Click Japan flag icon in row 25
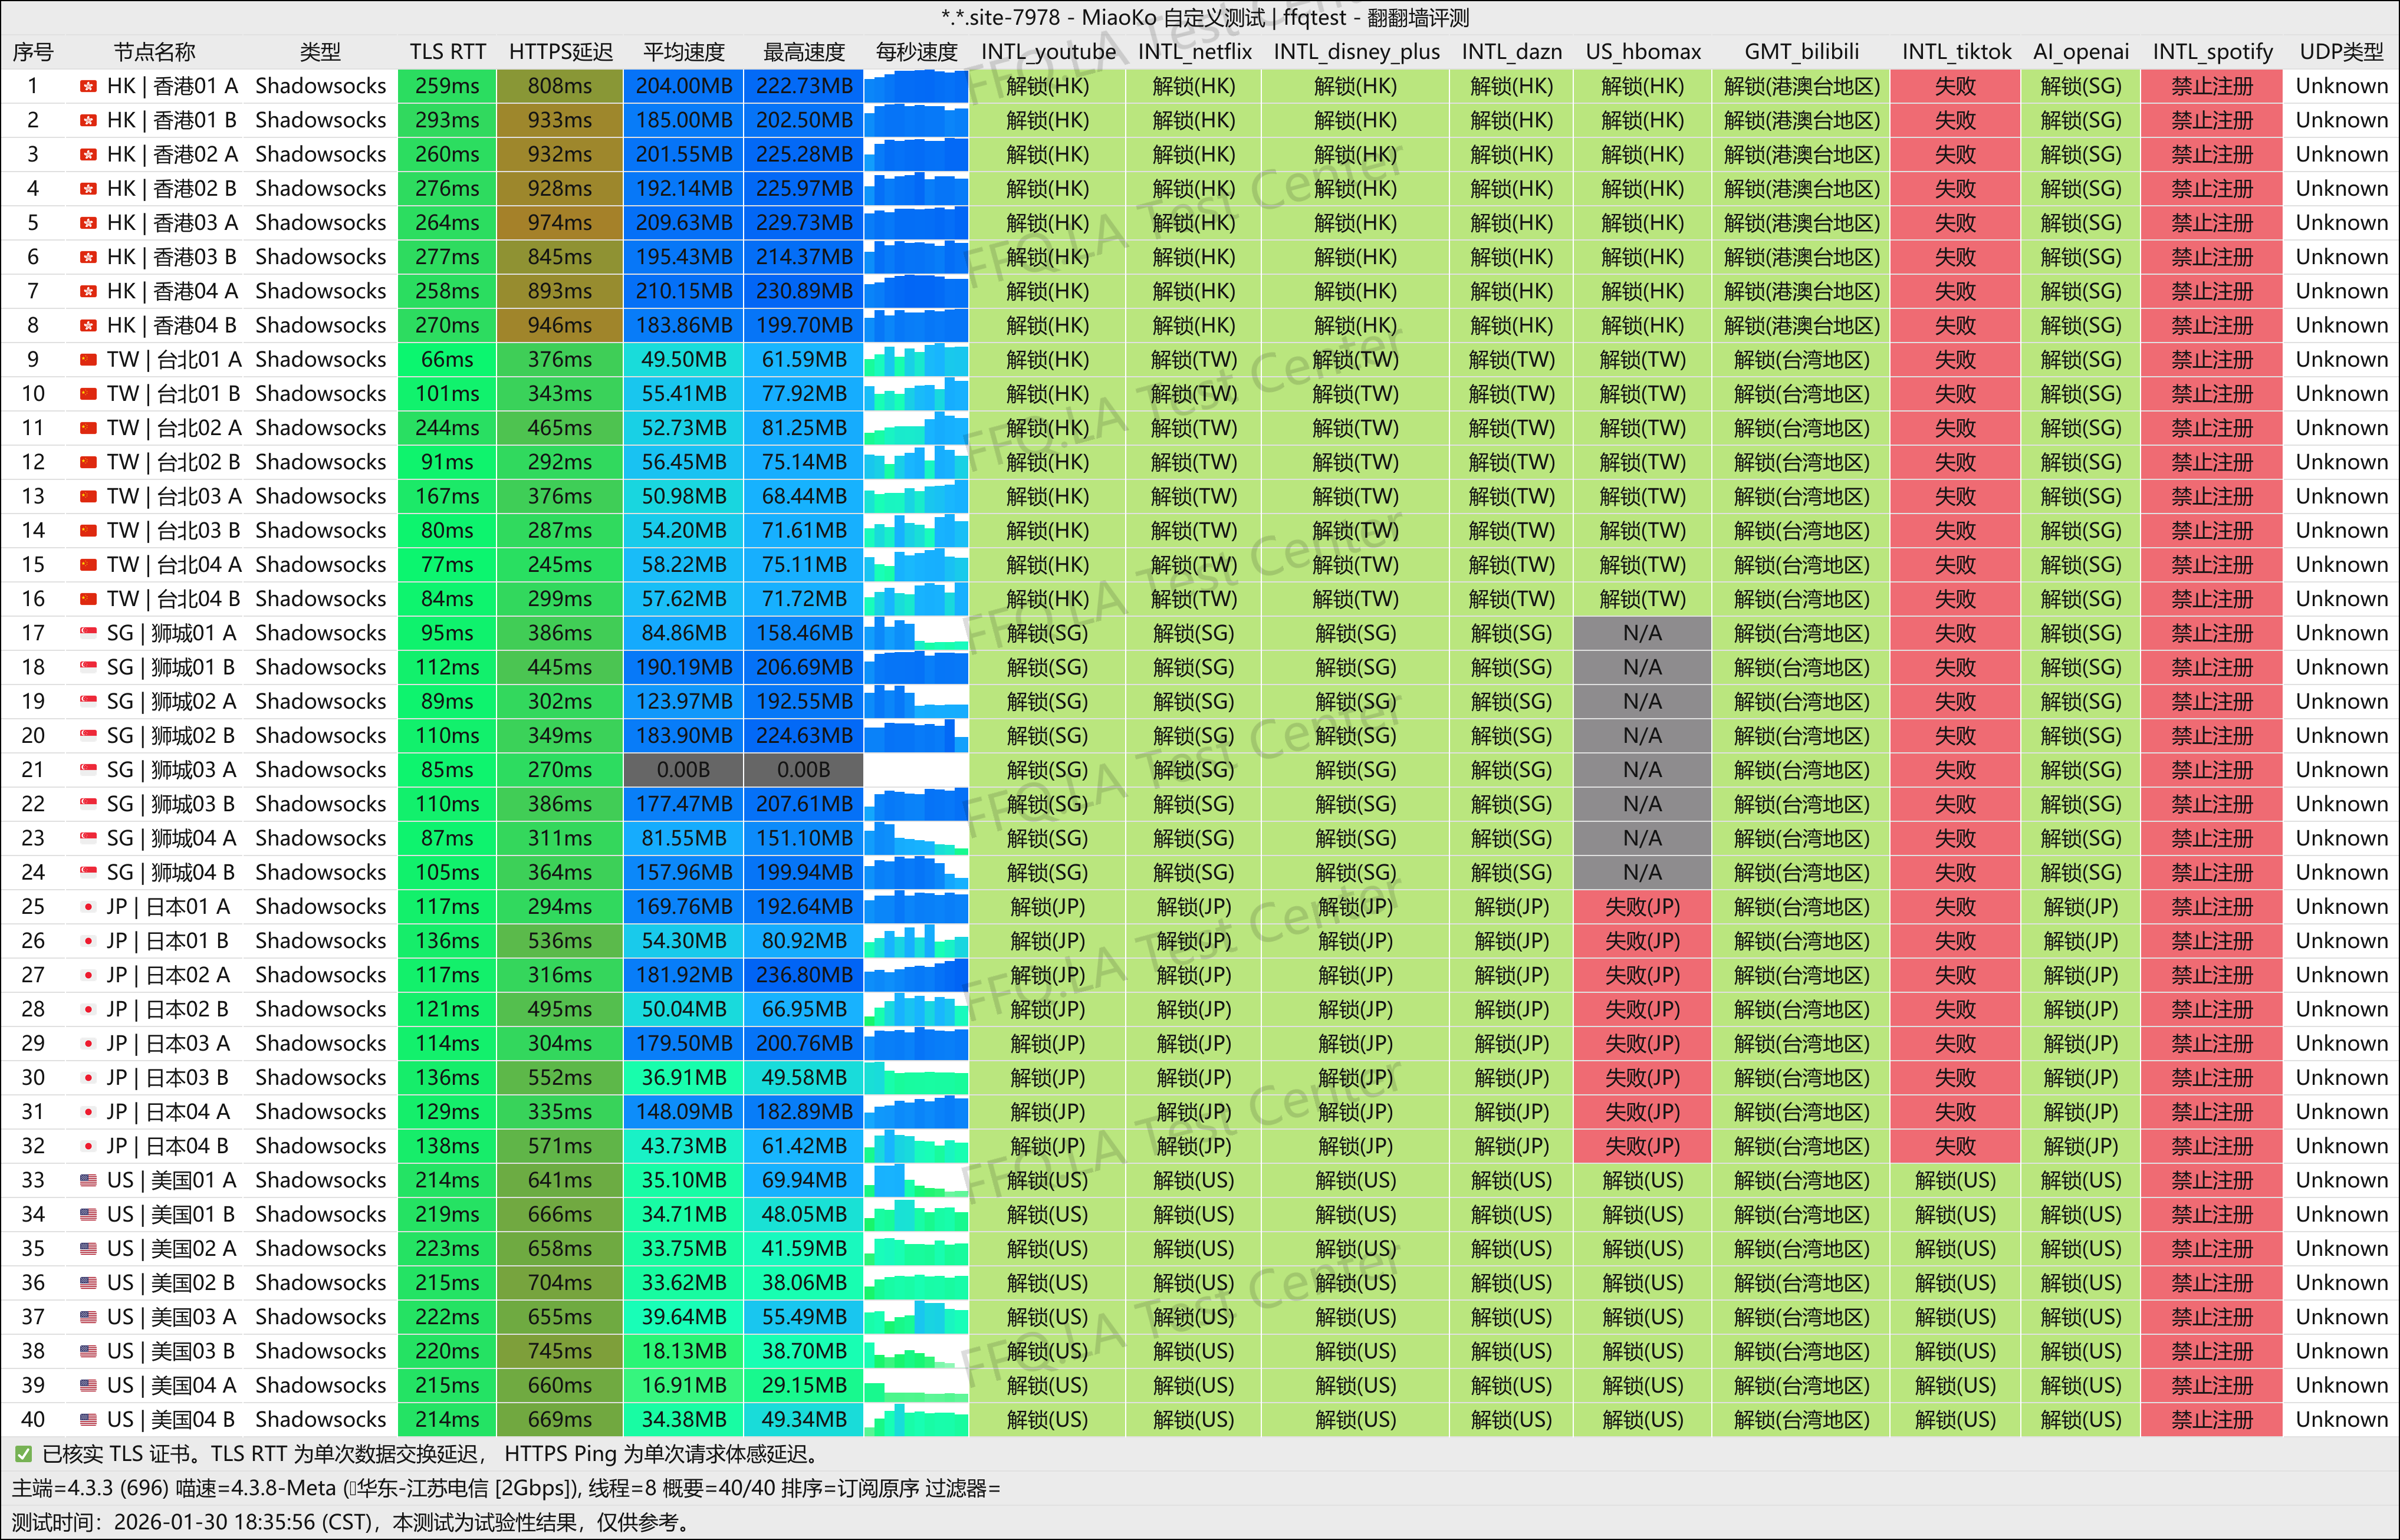Screen dimensions: 2400x1540 (88, 907)
